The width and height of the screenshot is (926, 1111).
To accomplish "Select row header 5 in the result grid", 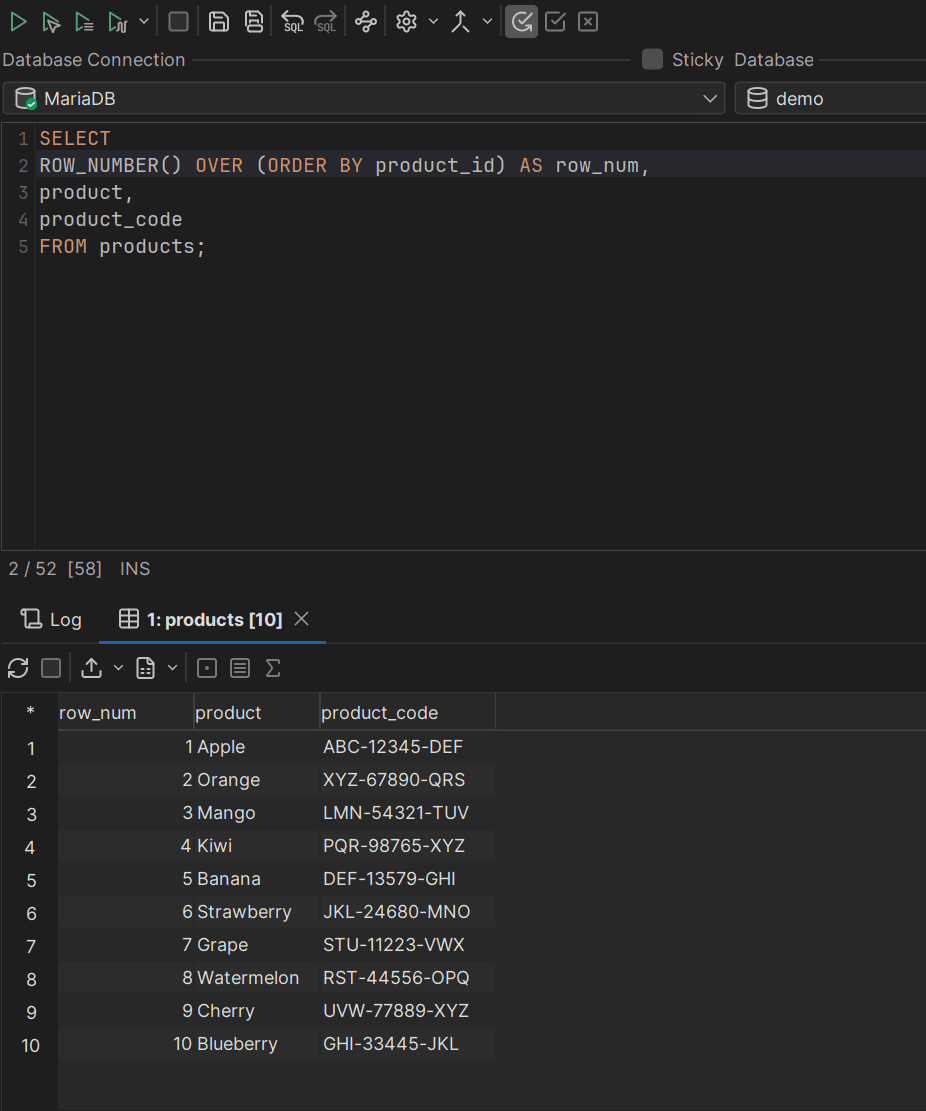I will [30, 880].
